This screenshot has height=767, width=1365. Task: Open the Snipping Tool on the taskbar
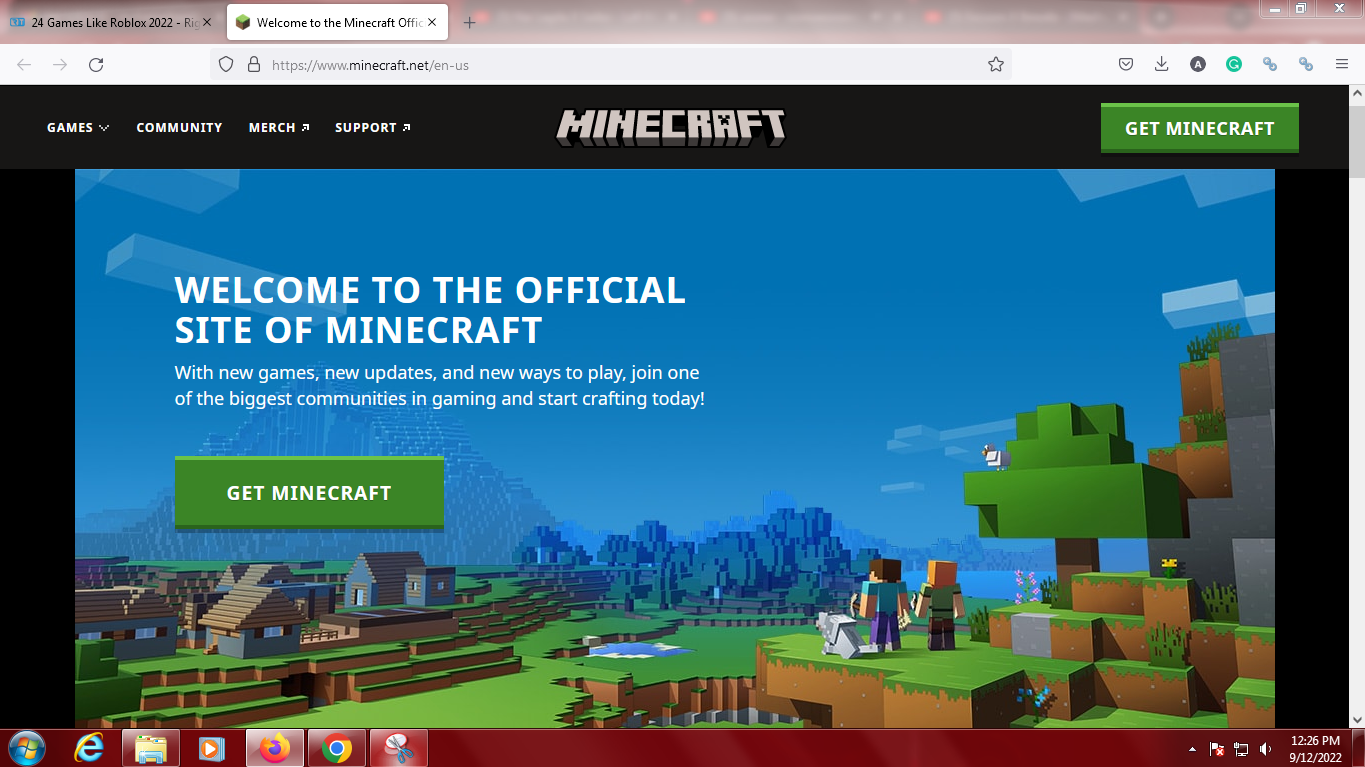[399, 748]
